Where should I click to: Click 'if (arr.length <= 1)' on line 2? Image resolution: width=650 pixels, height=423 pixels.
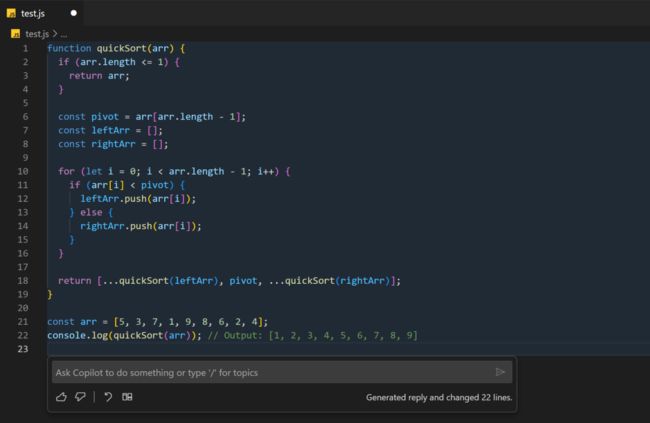[113, 62]
